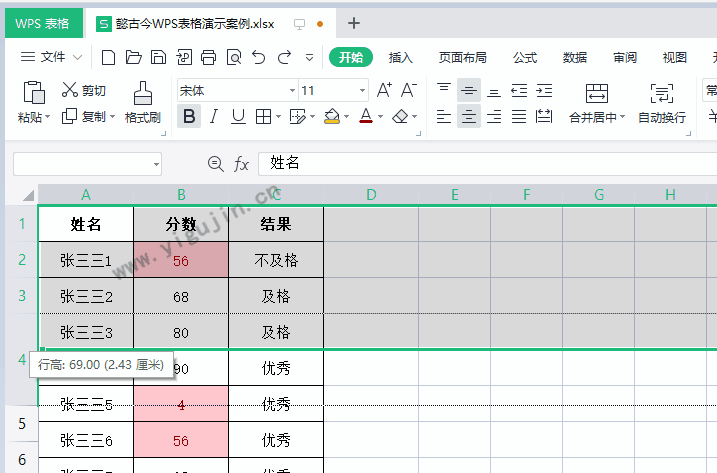
Task: Cut selection with scissors icon
Action: point(70,90)
